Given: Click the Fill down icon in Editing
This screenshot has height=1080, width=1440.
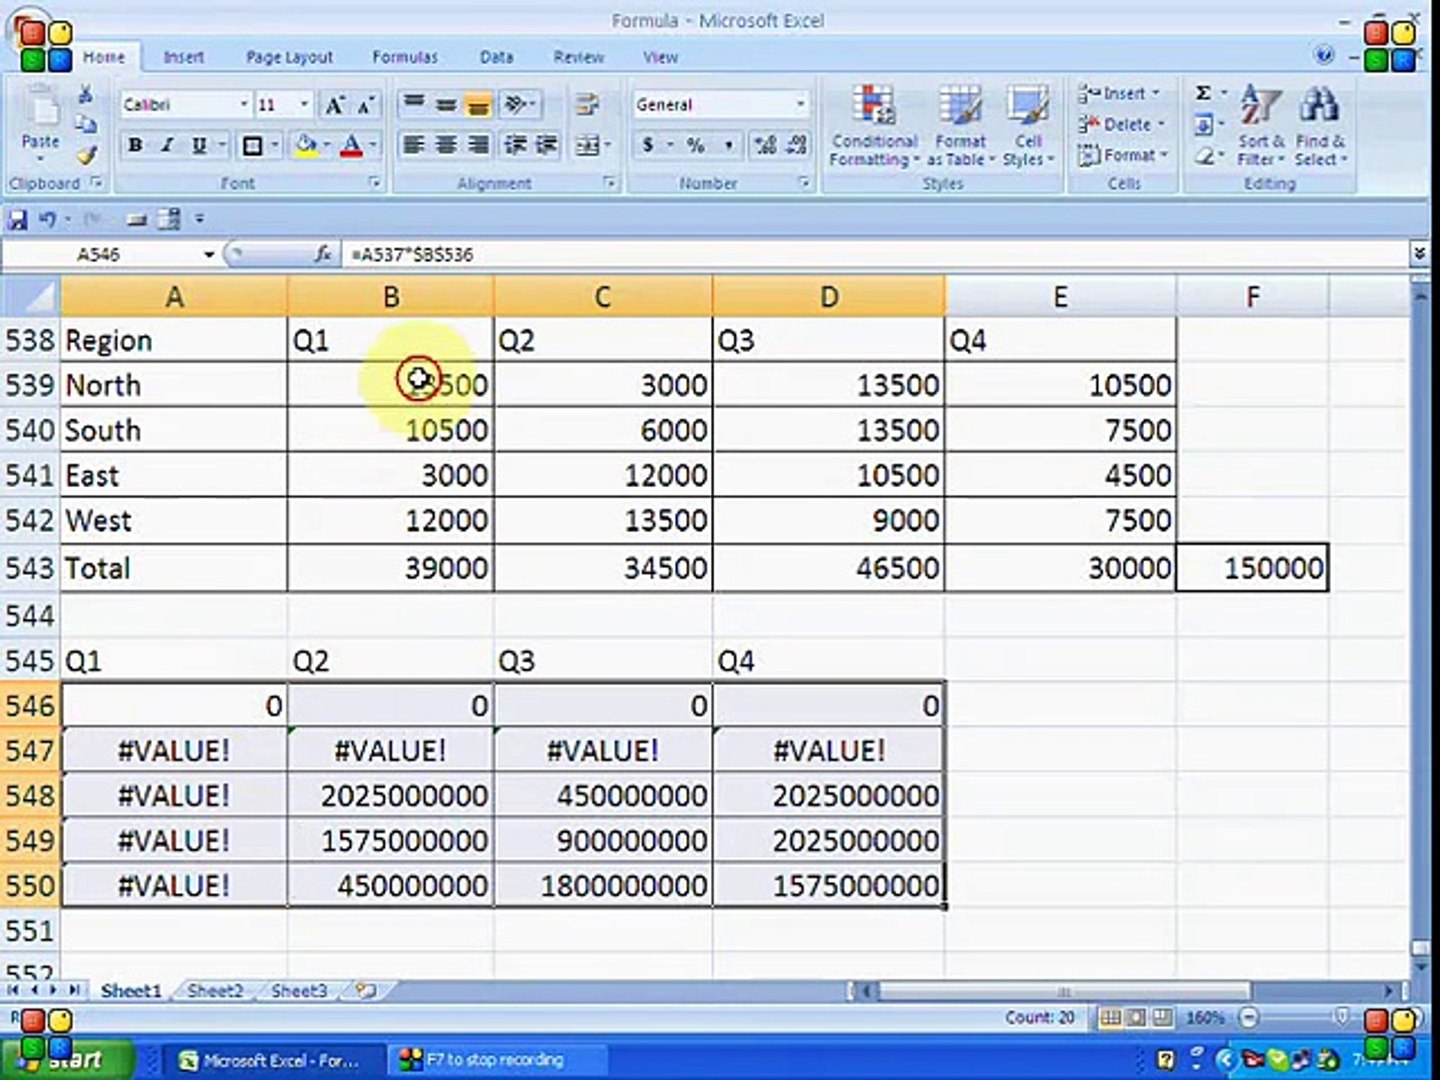Looking at the screenshot, I should tap(1204, 125).
